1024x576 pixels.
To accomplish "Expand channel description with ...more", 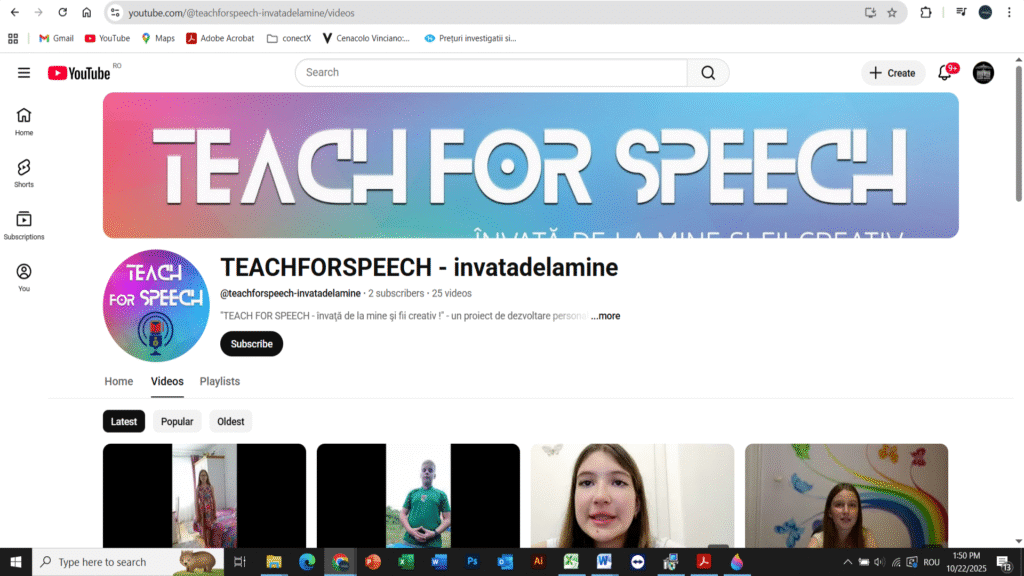I will 605,316.
